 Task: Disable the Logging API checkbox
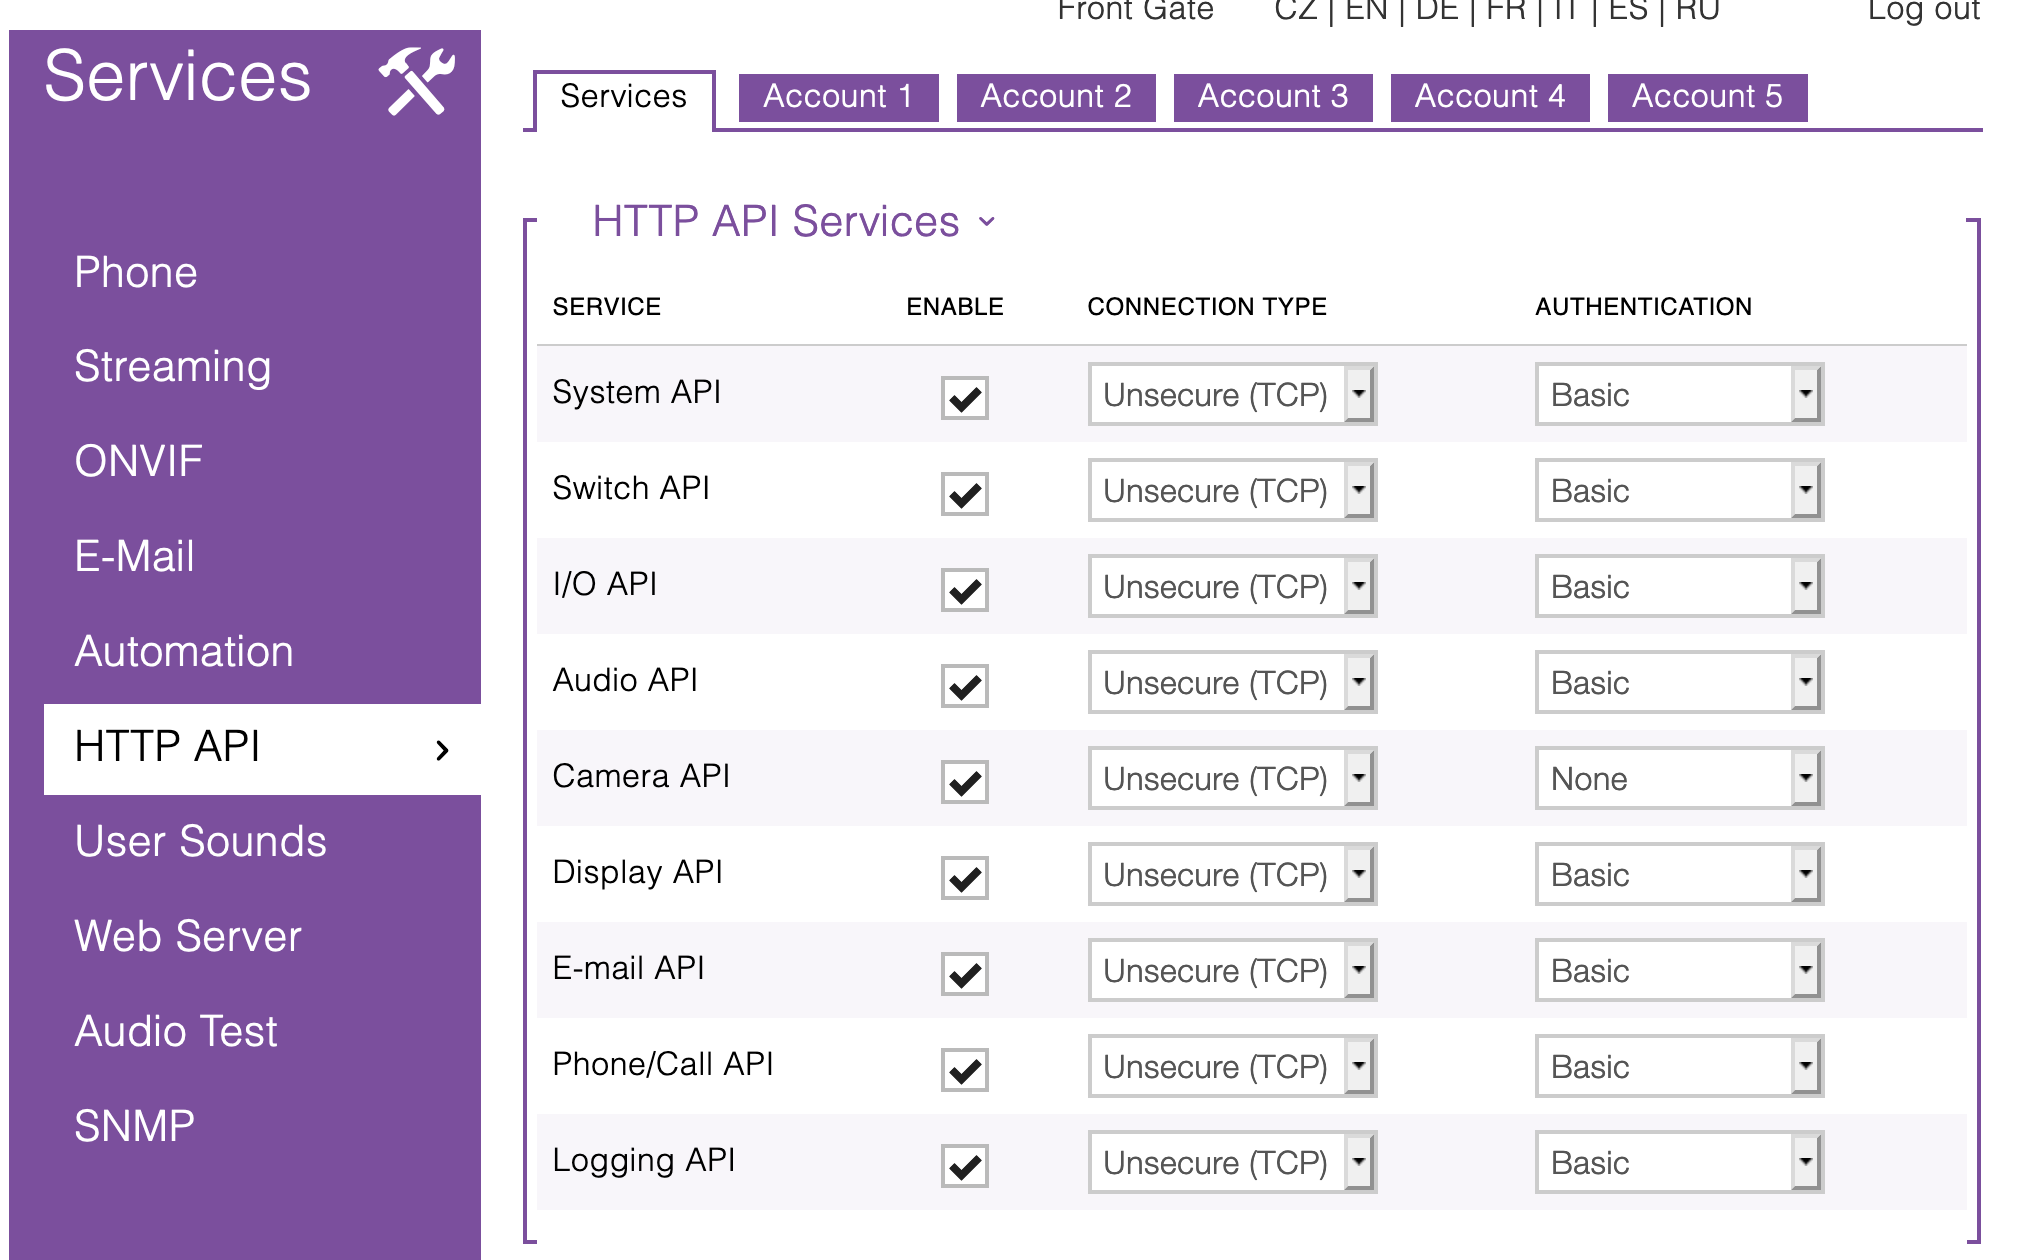pos(964,1165)
